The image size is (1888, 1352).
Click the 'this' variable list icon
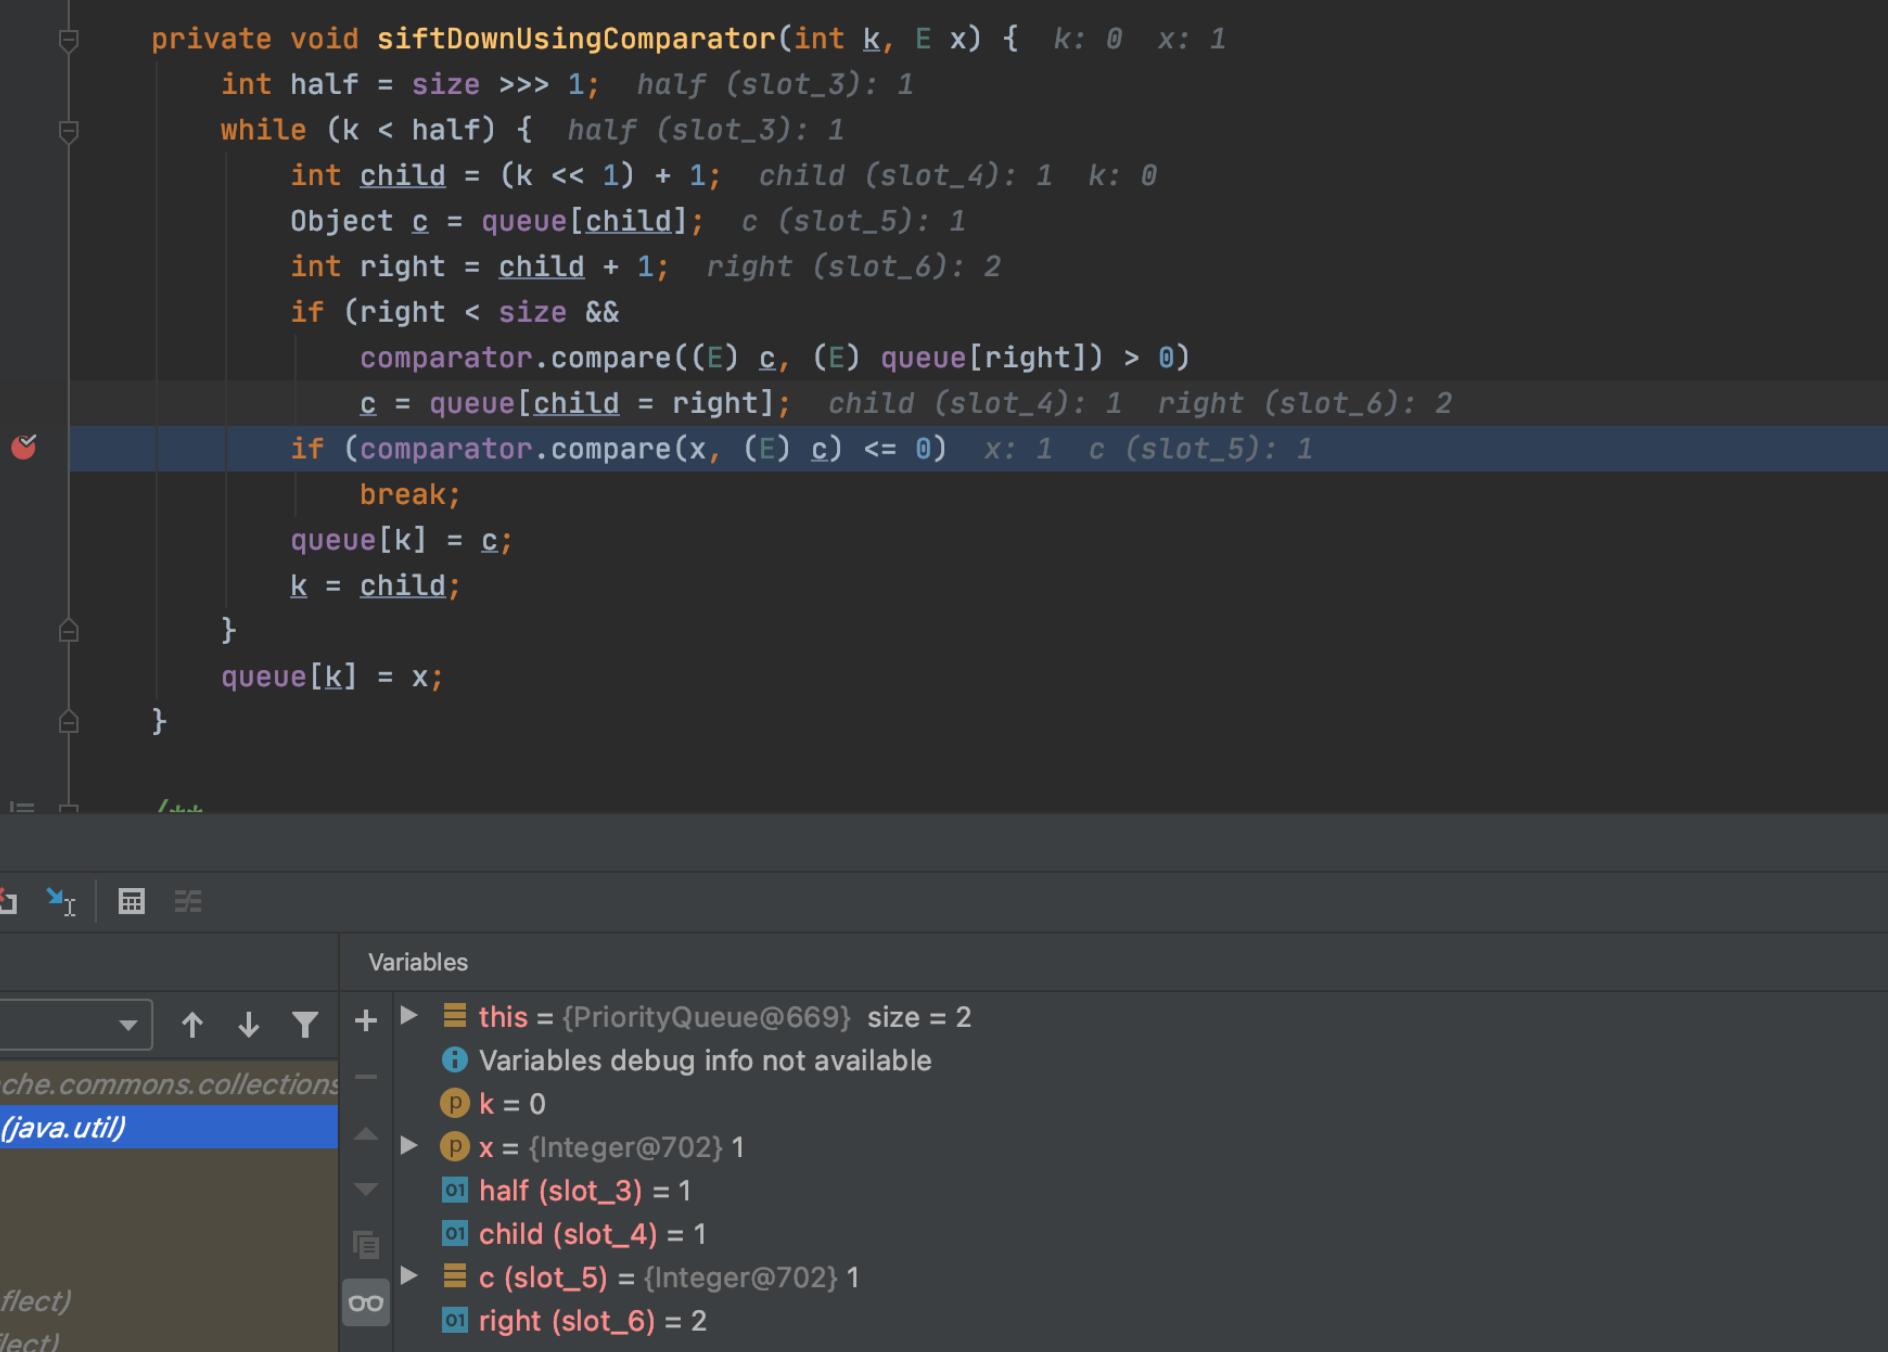point(455,1016)
